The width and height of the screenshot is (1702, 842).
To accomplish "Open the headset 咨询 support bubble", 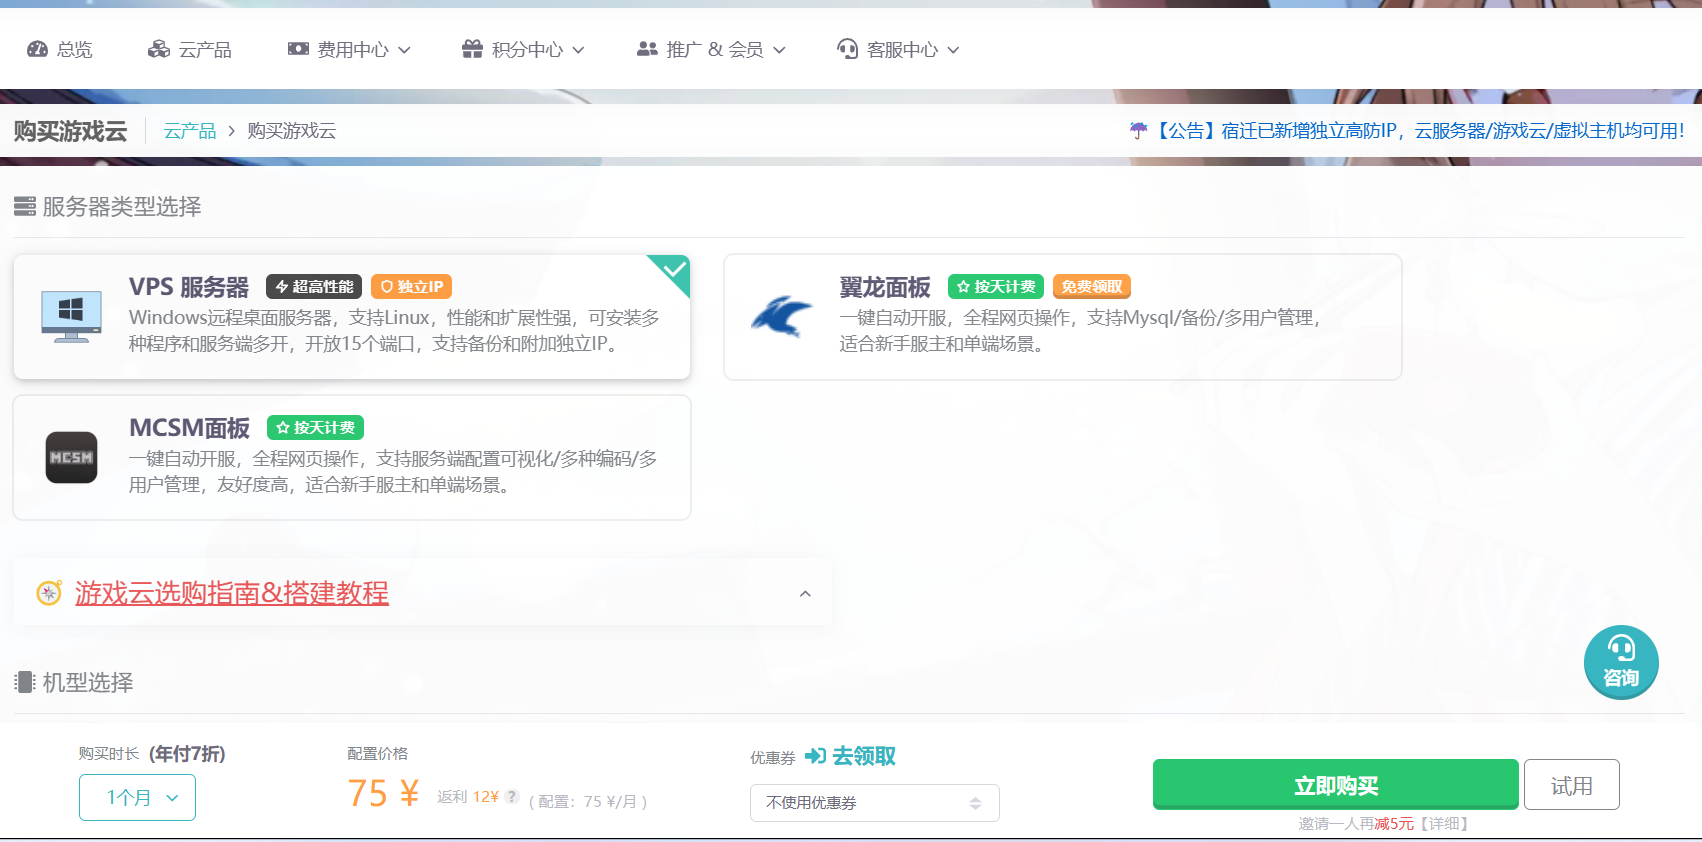I will [x=1620, y=662].
